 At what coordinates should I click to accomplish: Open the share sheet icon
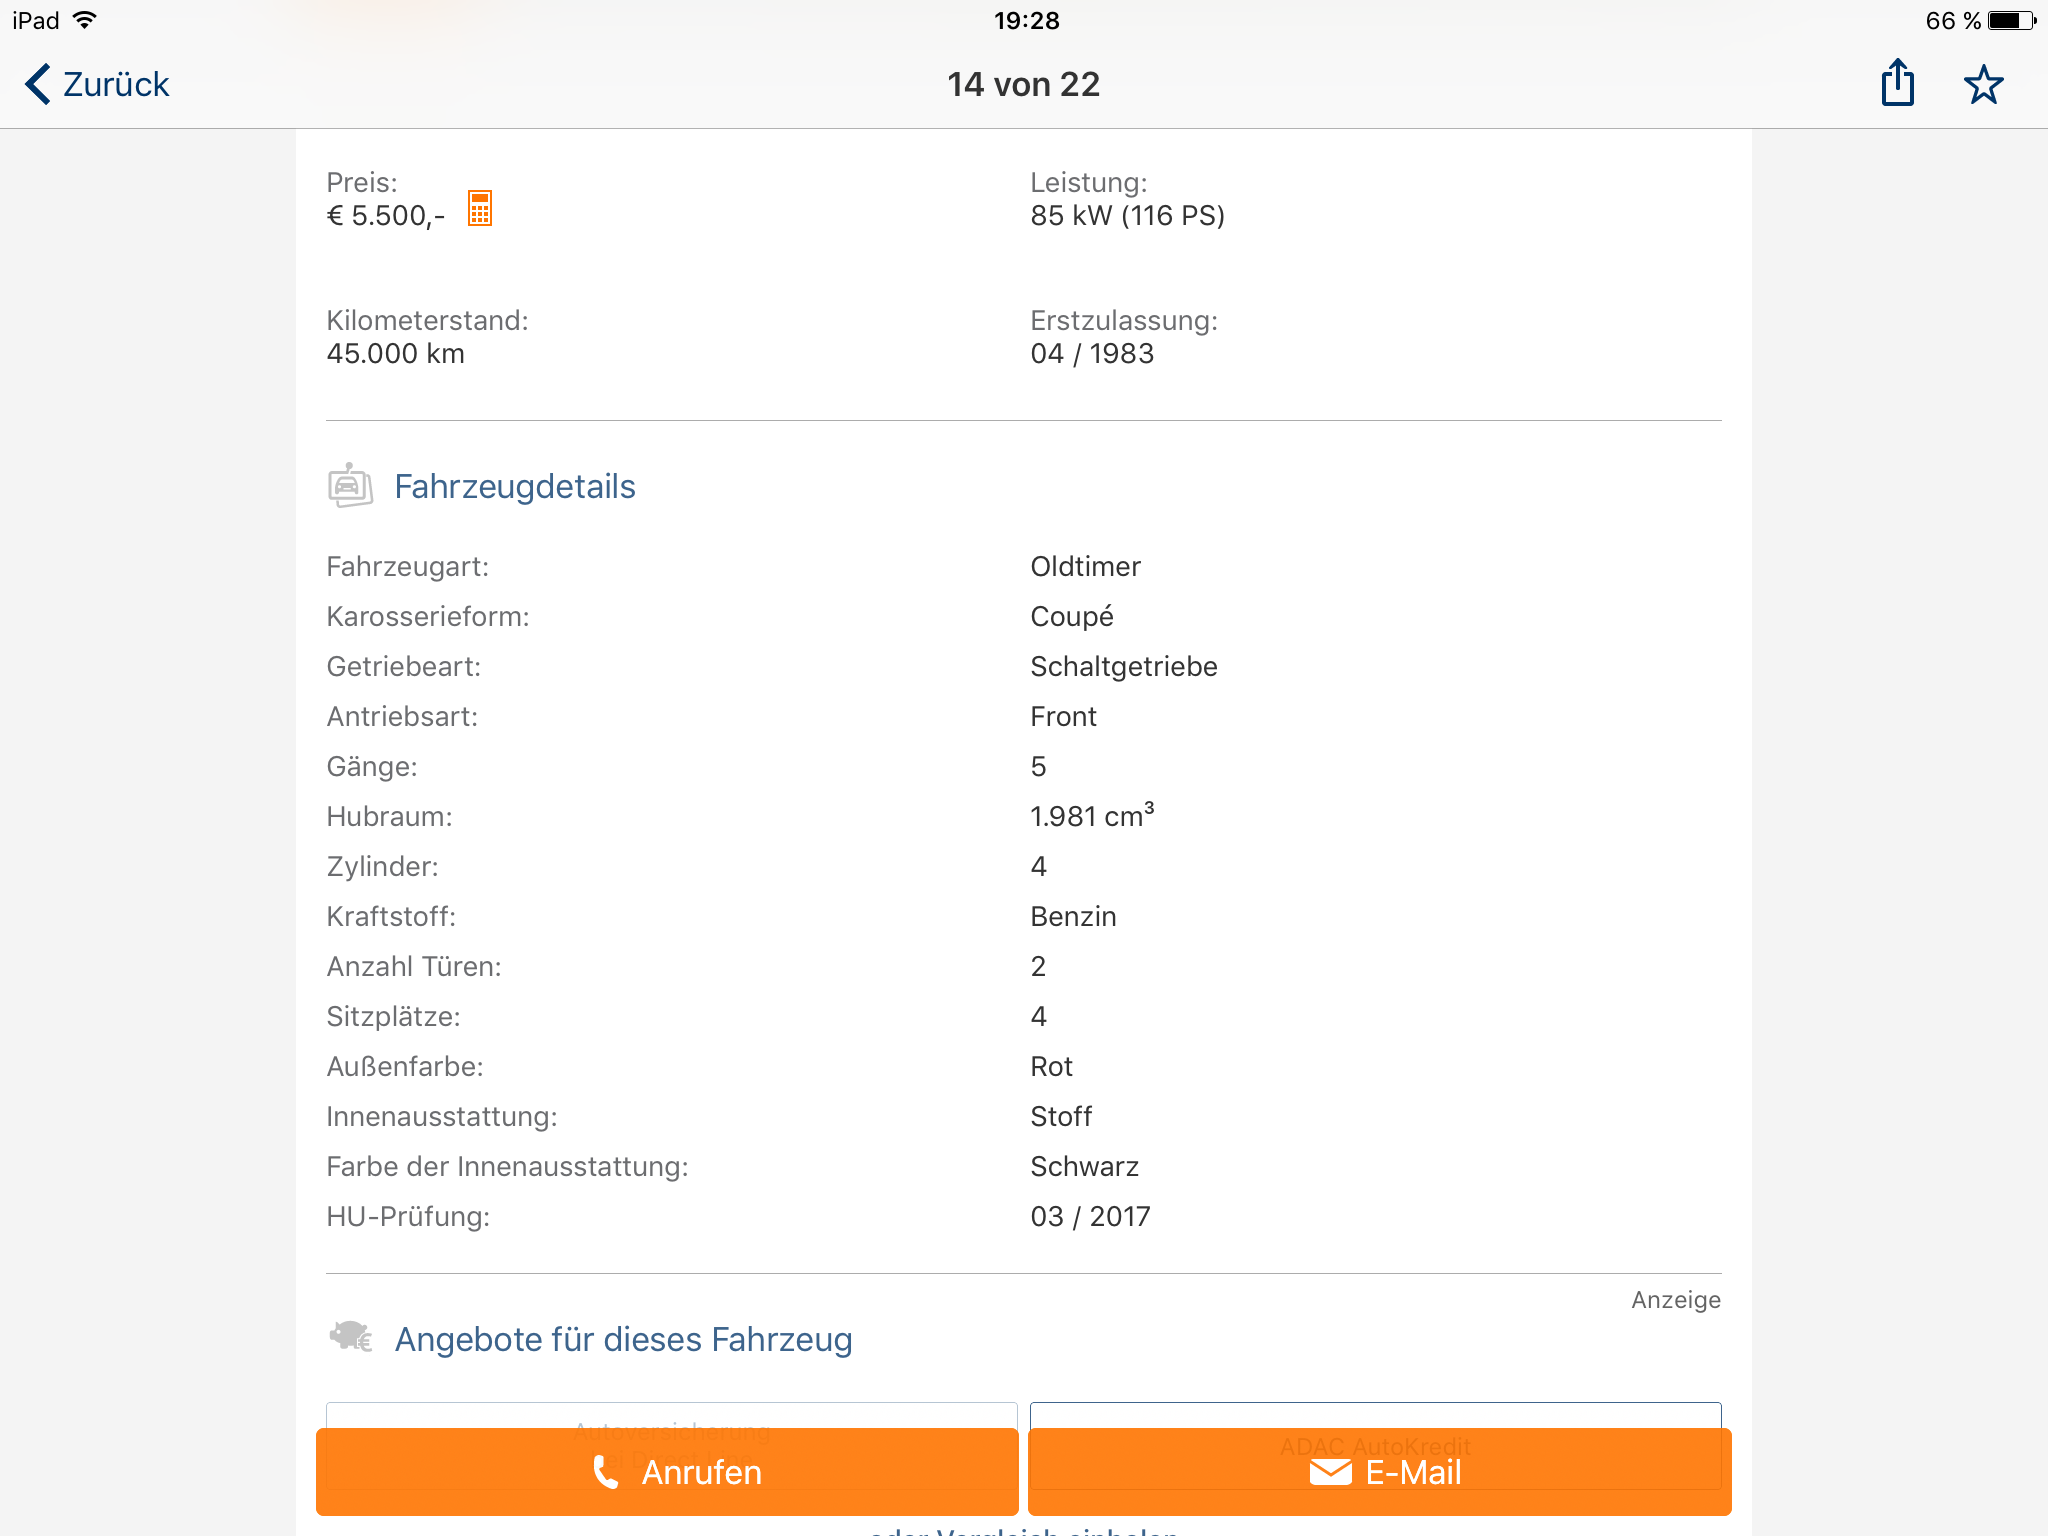pos(1897,83)
